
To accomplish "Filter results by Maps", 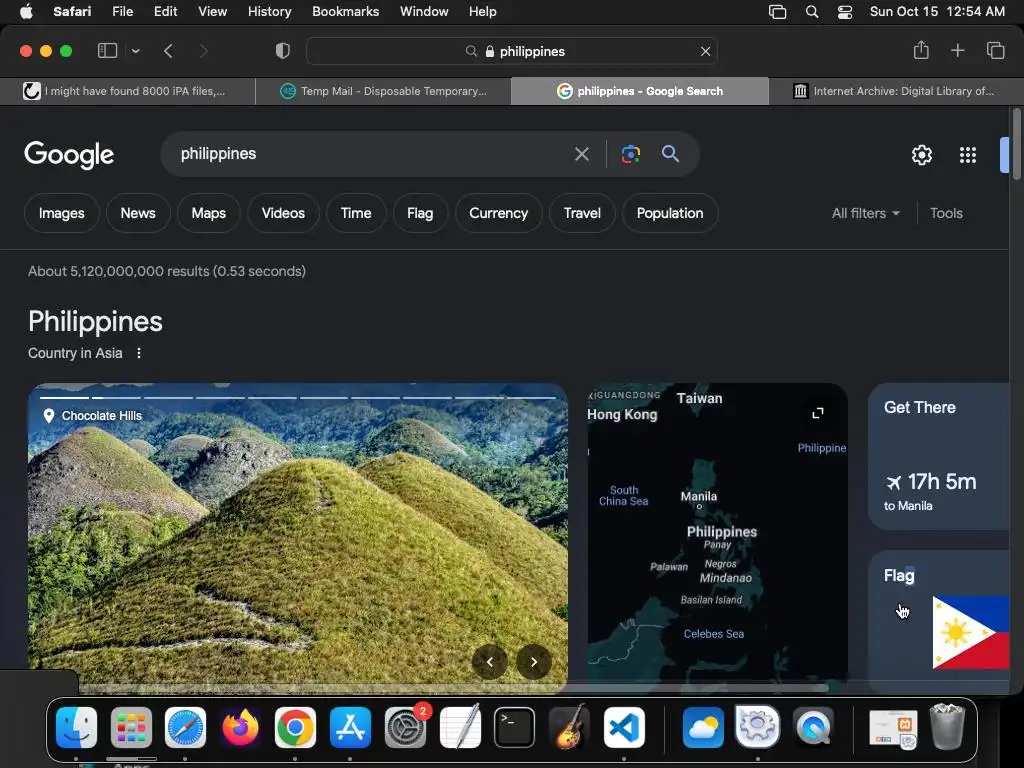I will tap(208, 213).
